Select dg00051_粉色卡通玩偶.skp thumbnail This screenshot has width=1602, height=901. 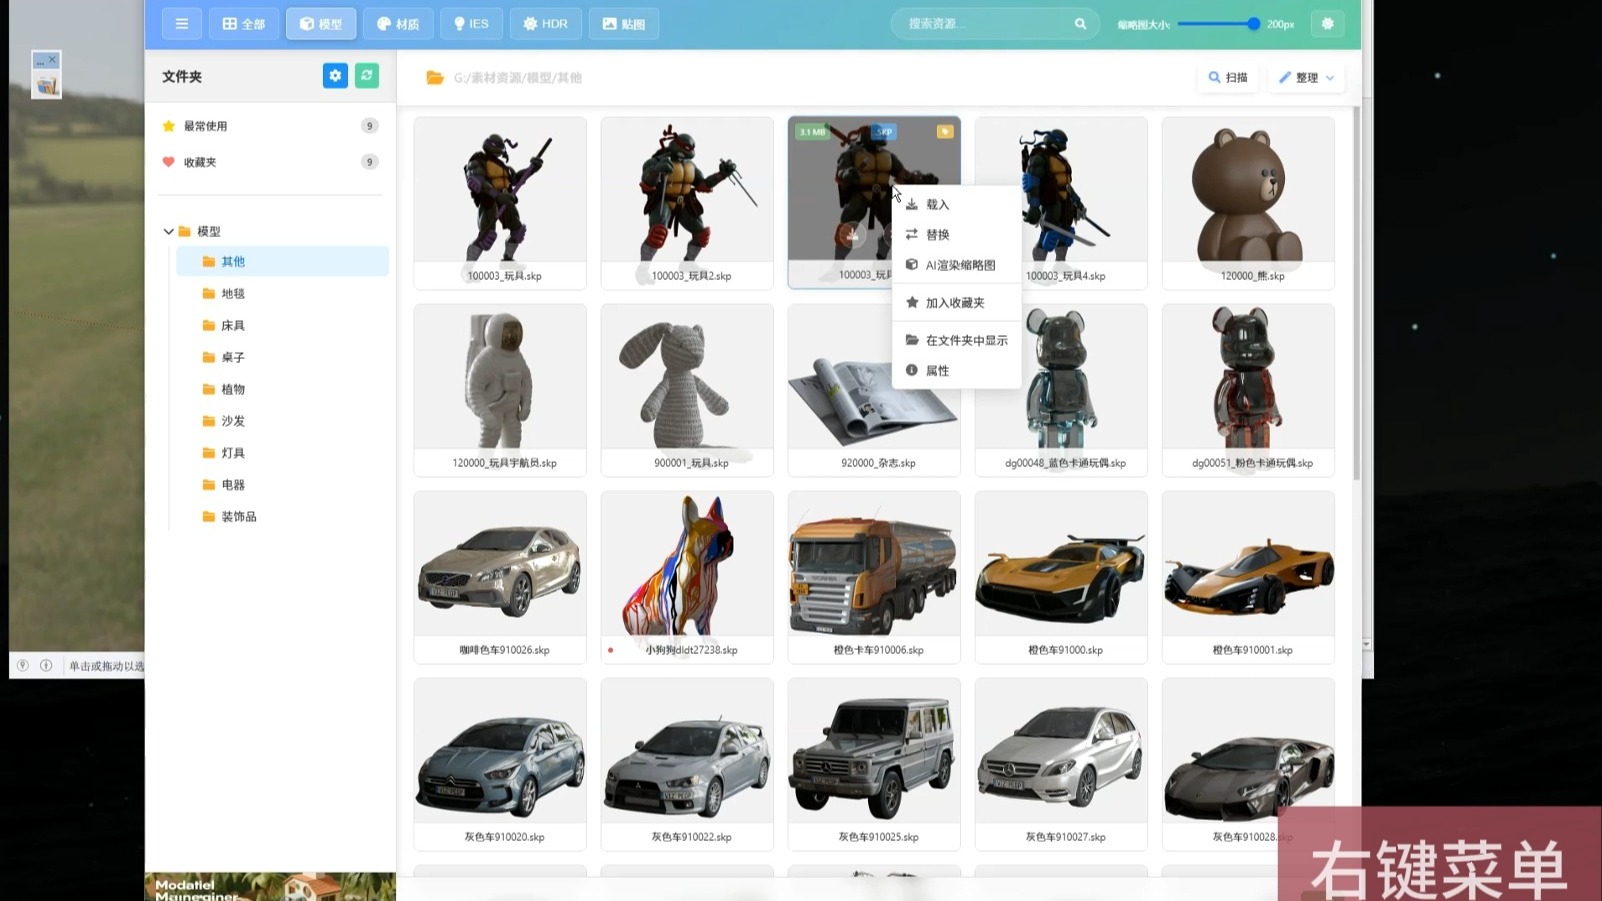tap(1248, 390)
